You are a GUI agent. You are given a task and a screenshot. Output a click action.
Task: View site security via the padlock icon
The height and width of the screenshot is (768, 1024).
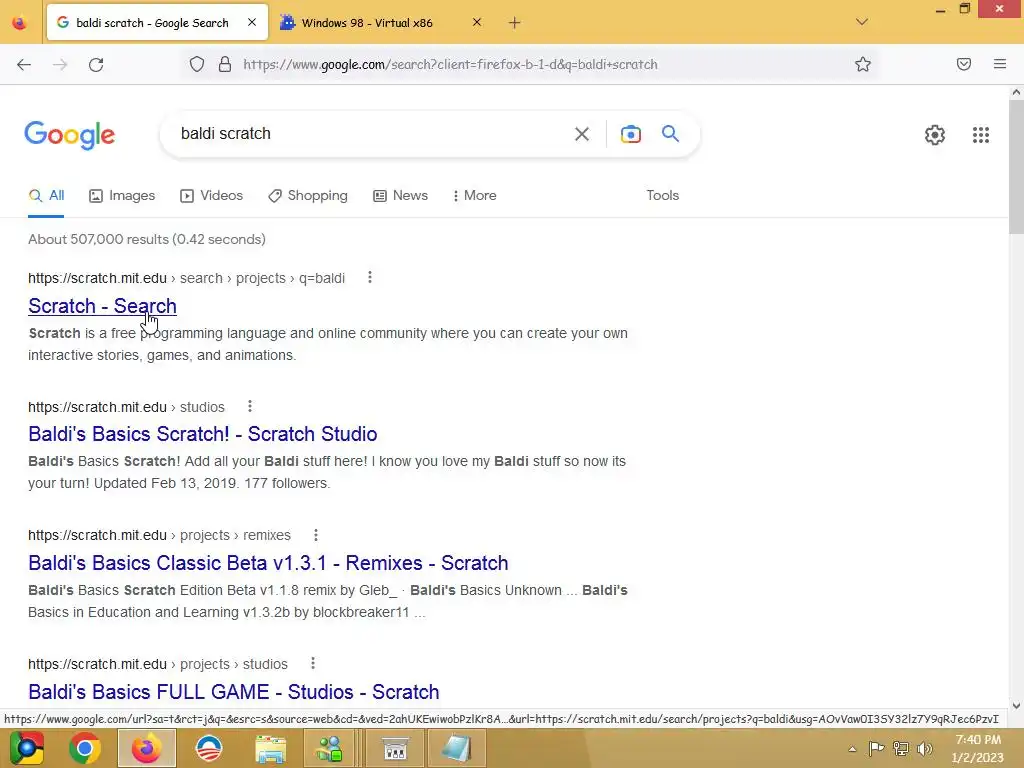225,64
